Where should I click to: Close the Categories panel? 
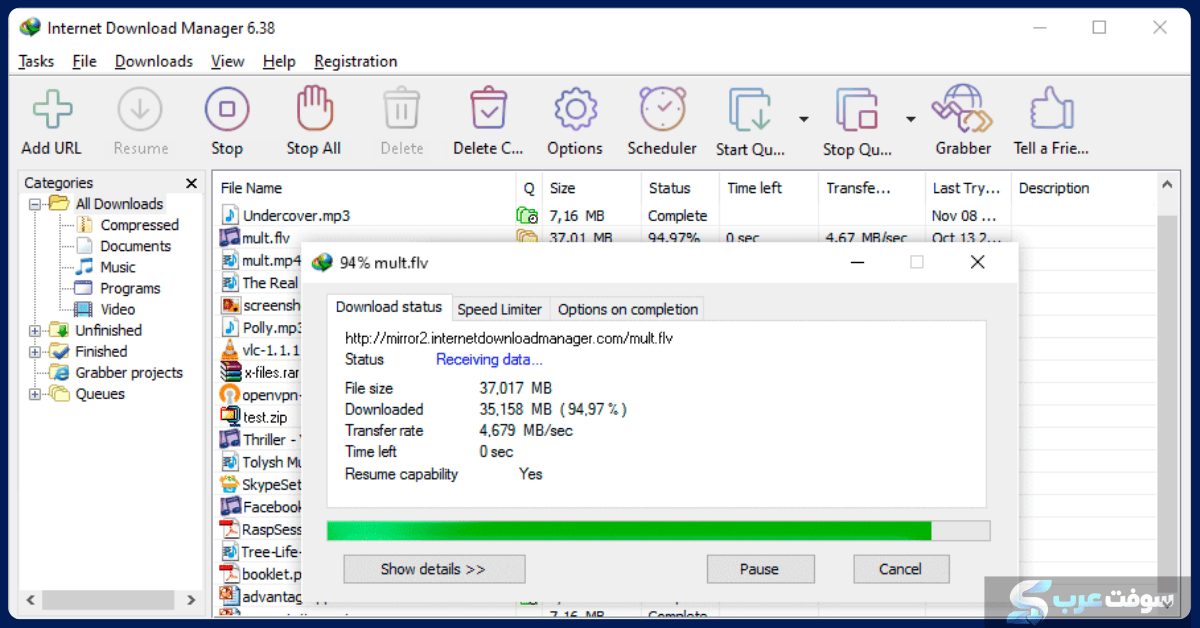tap(192, 183)
